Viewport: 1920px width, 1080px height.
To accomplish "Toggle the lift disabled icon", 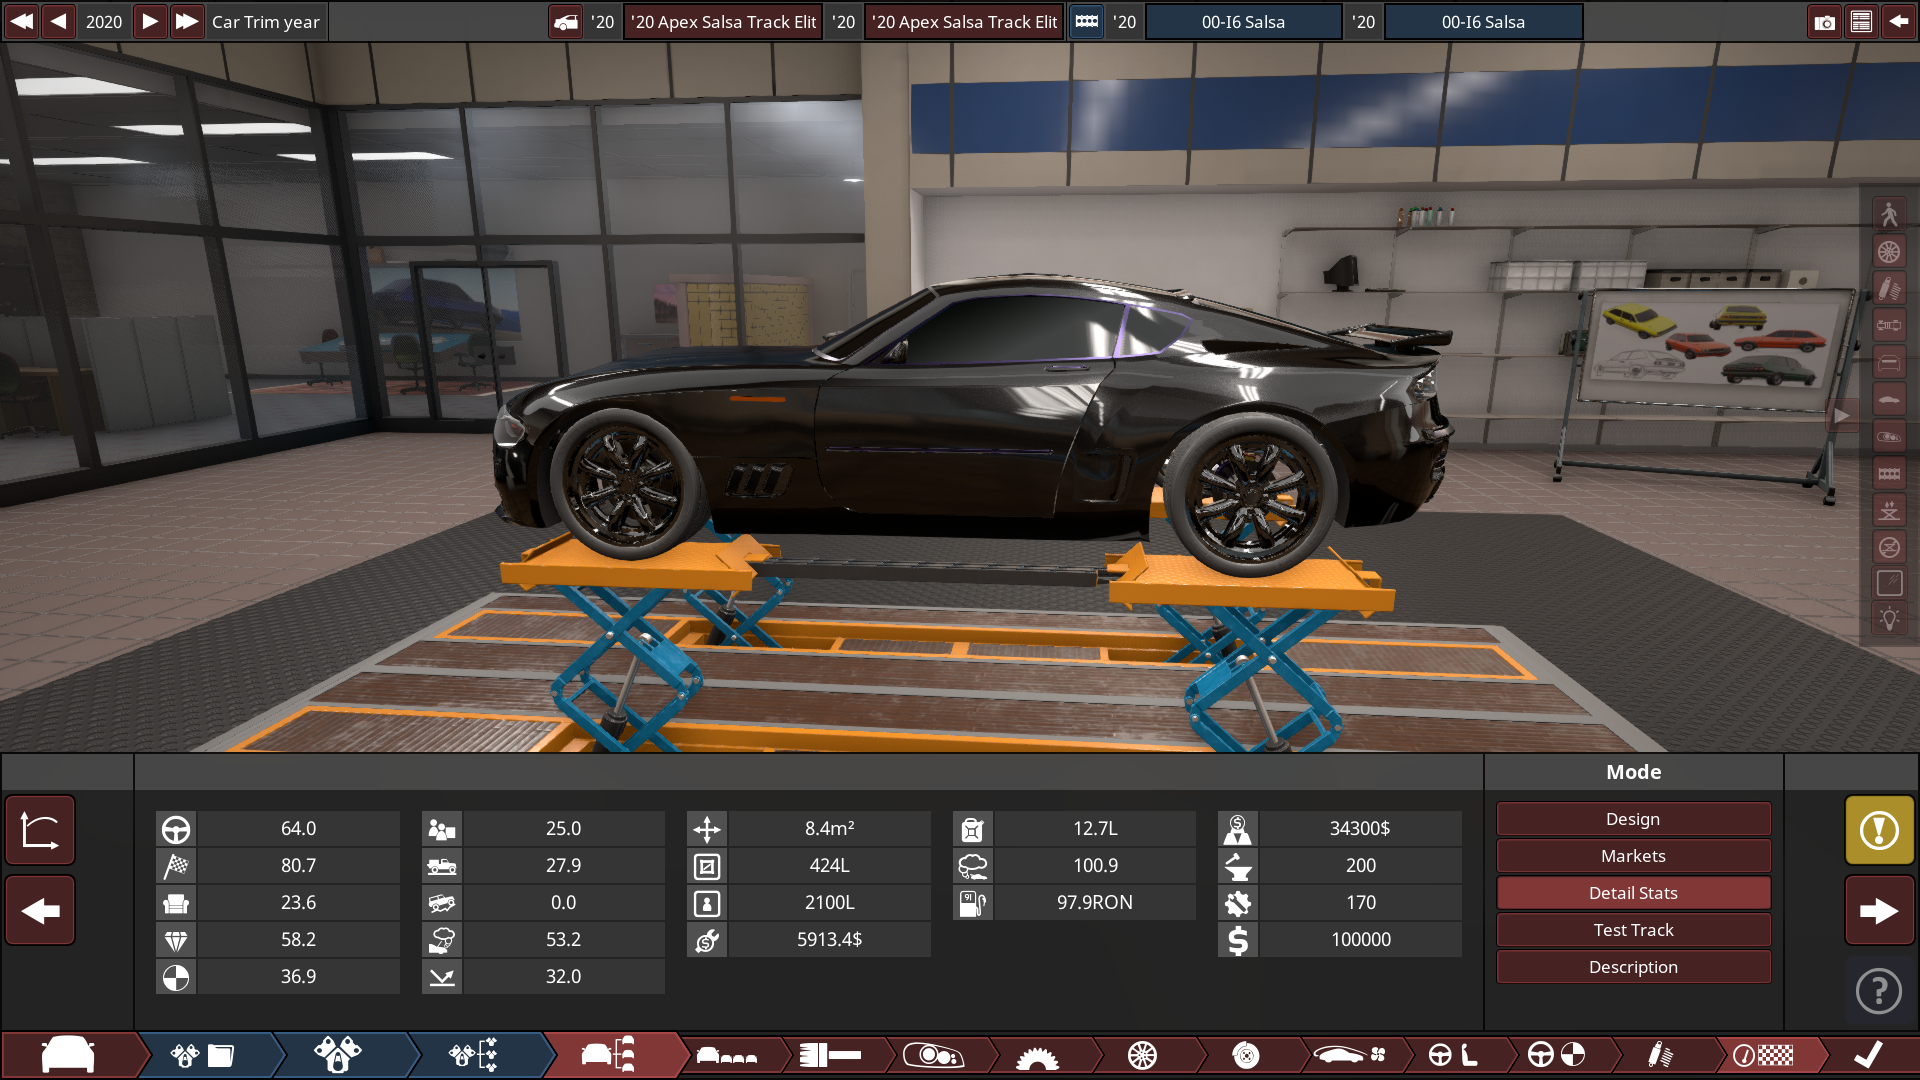I will point(1889,547).
